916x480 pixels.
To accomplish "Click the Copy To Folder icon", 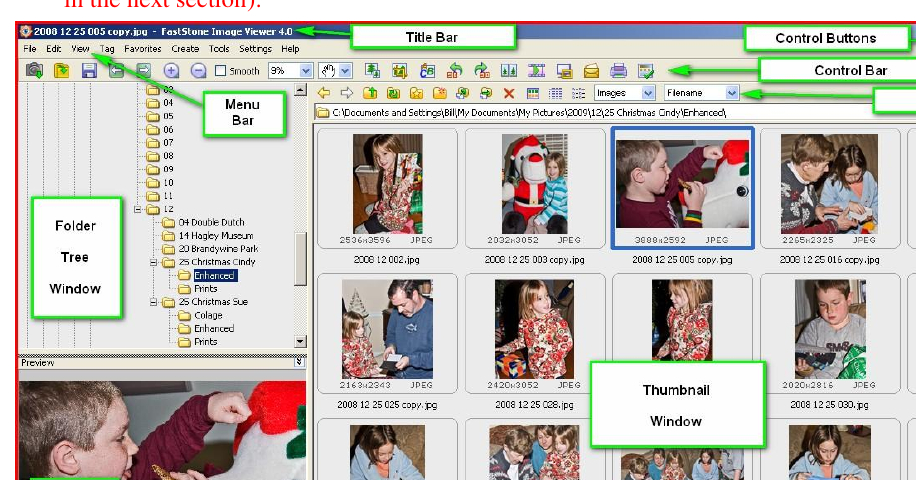I will (463, 93).
